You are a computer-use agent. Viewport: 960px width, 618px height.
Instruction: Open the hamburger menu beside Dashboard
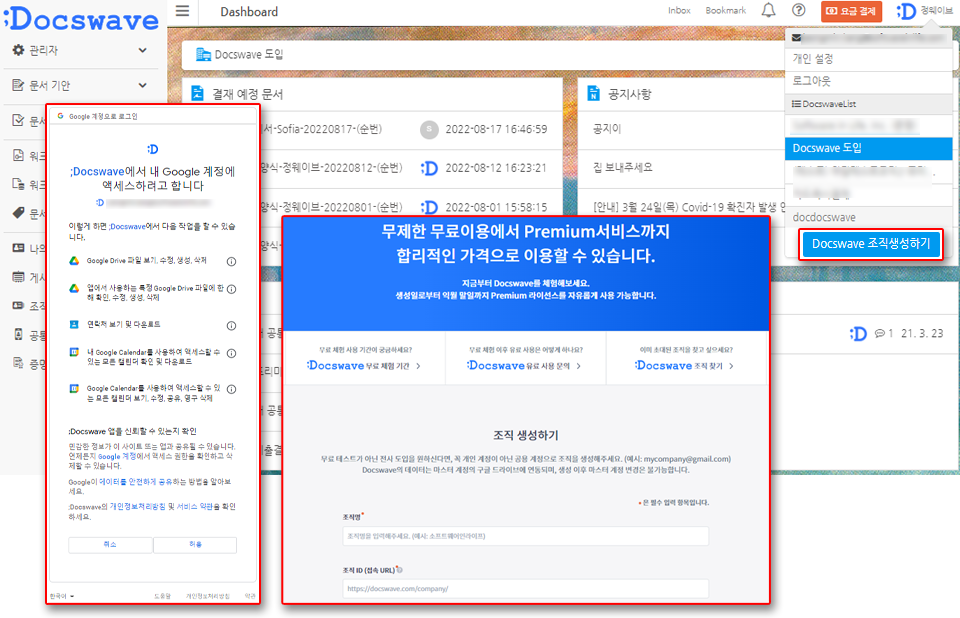coord(182,11)
